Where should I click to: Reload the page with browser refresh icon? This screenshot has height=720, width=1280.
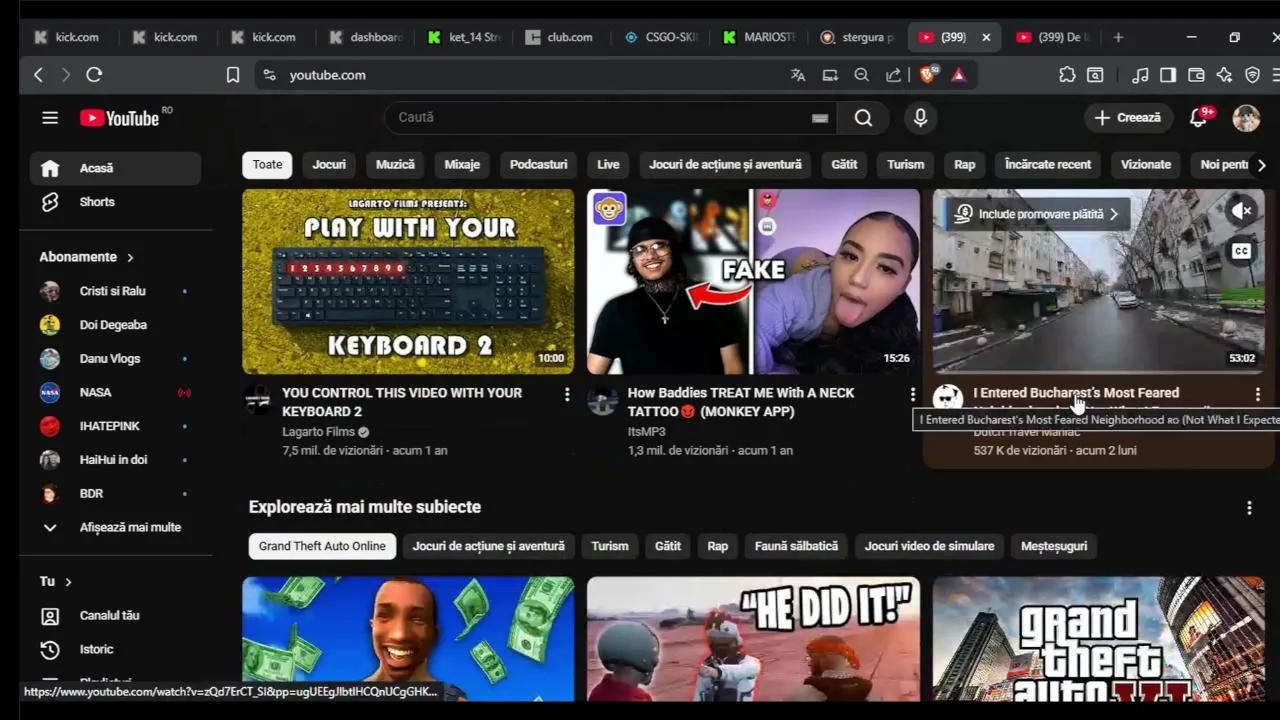(x=94, y=75)
